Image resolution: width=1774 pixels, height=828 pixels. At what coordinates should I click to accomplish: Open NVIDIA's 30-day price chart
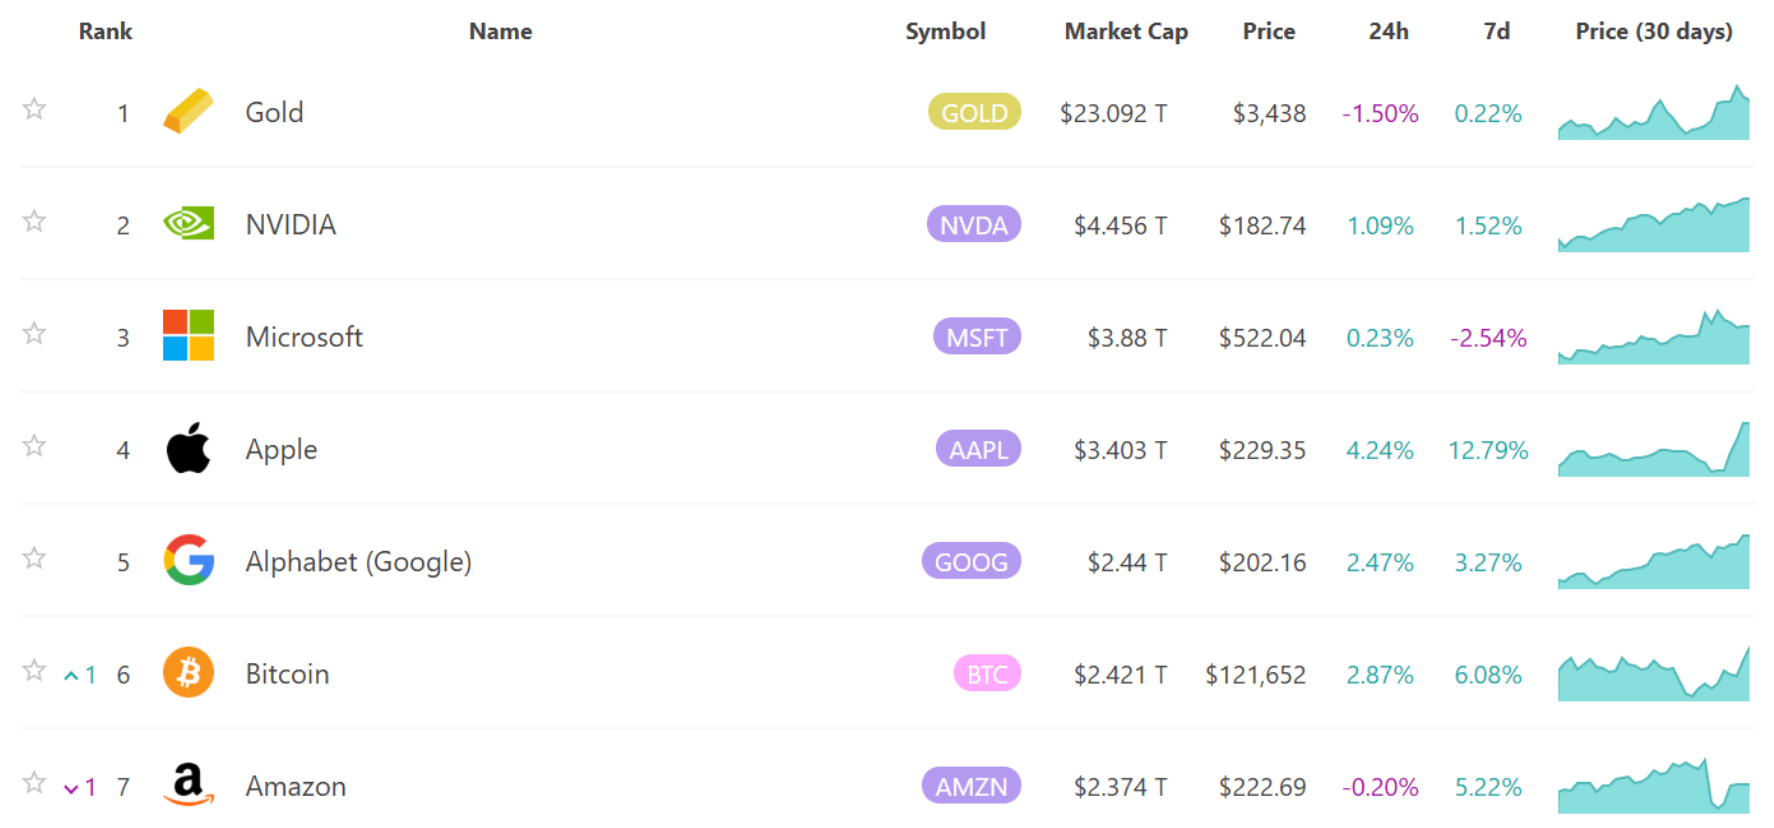[1653, 224]
